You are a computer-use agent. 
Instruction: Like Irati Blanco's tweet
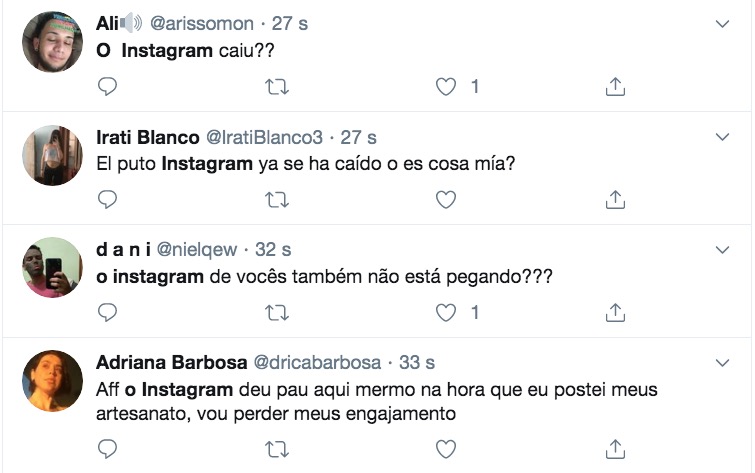pos(446,200)
